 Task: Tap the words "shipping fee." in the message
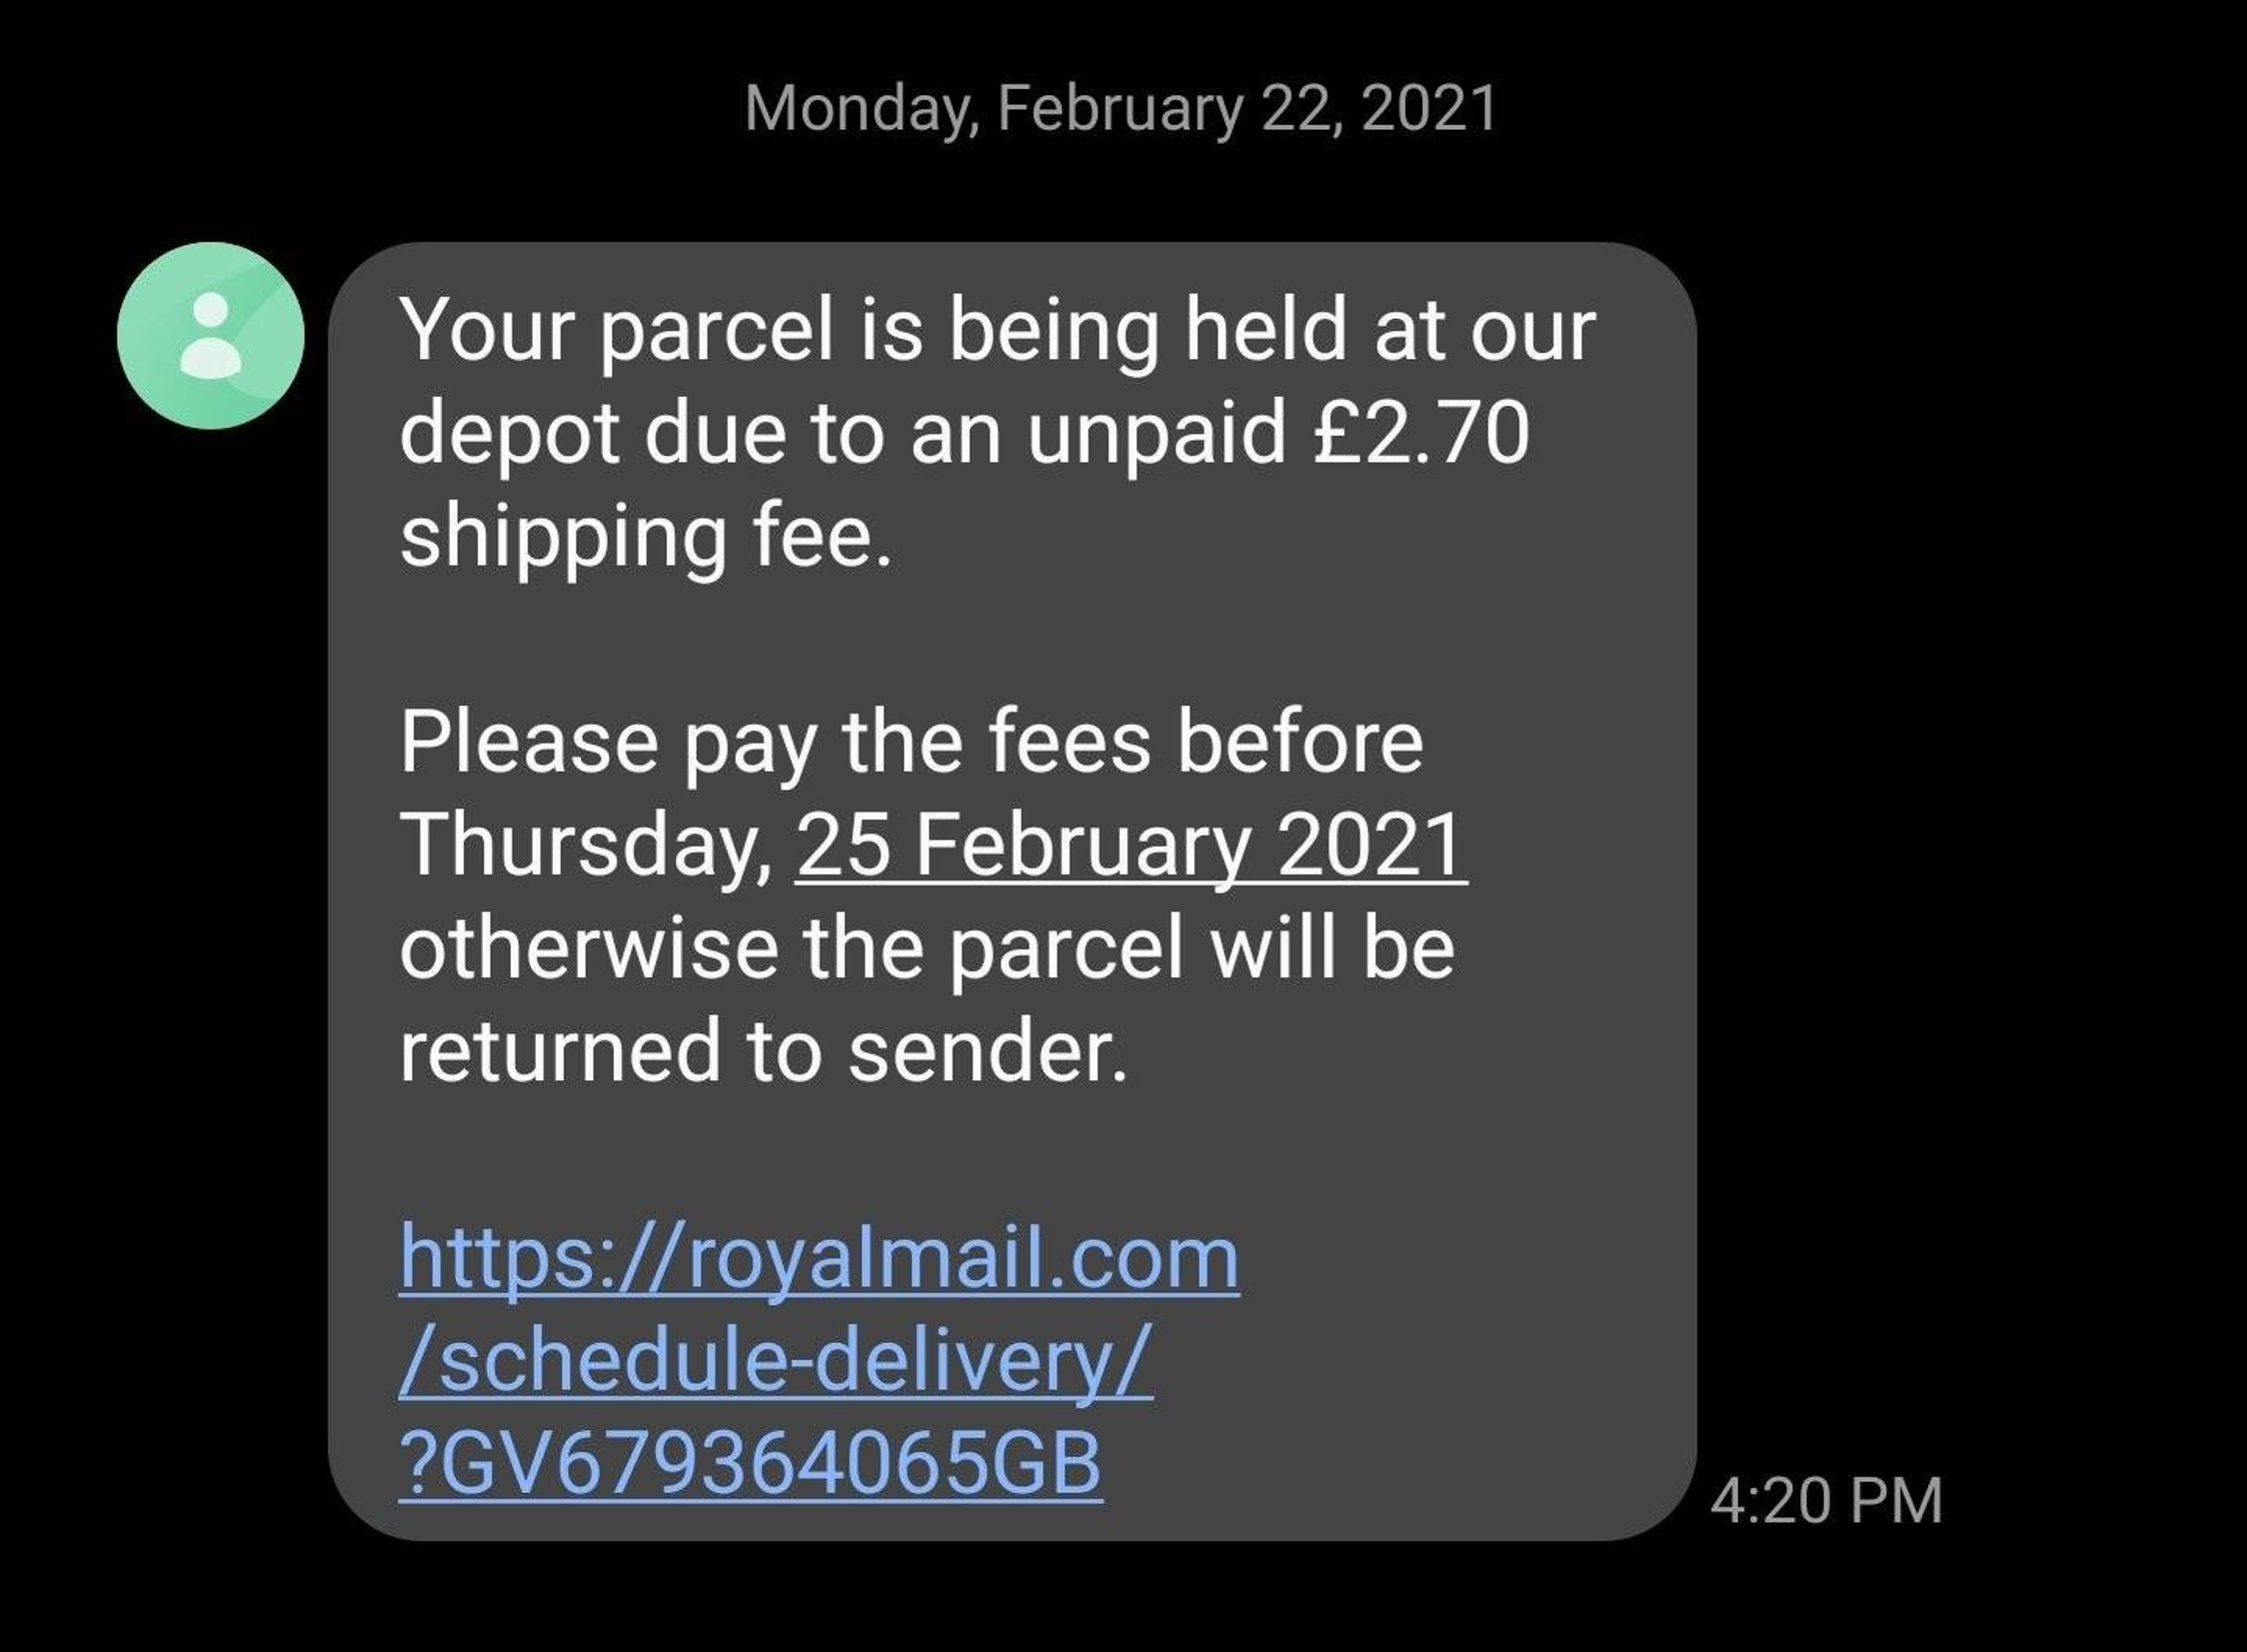pyautogui.click(x=645, y=537)
